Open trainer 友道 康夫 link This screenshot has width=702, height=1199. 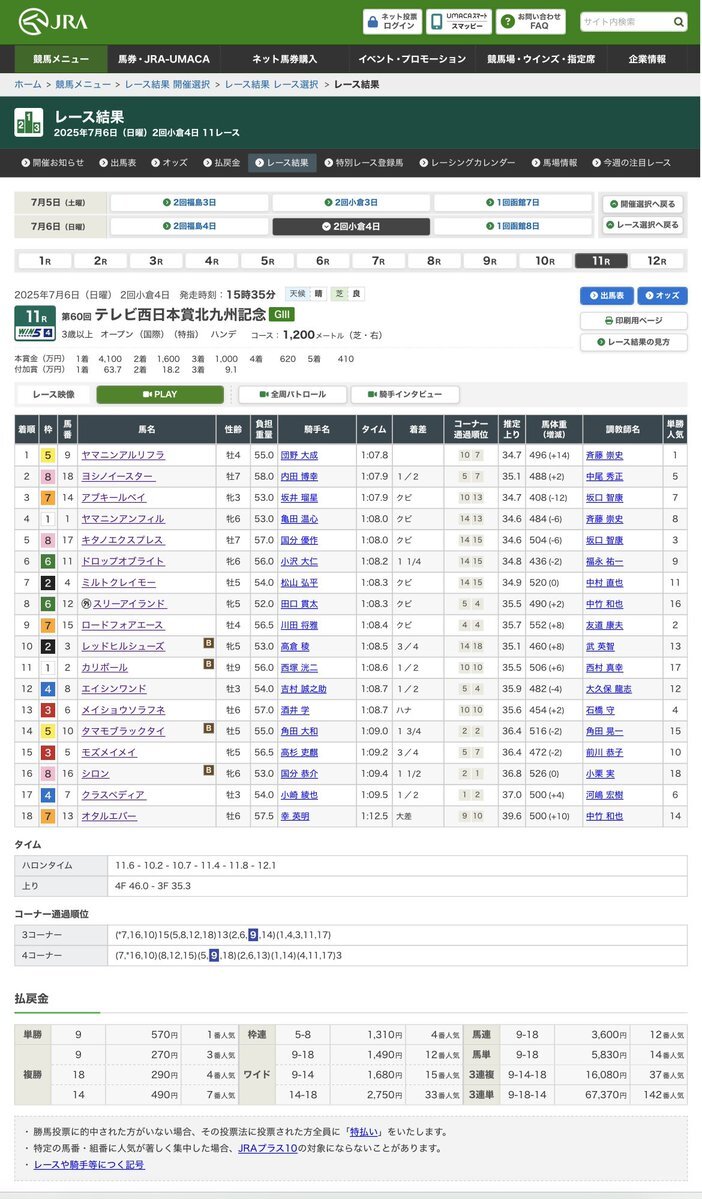[605, 625]
